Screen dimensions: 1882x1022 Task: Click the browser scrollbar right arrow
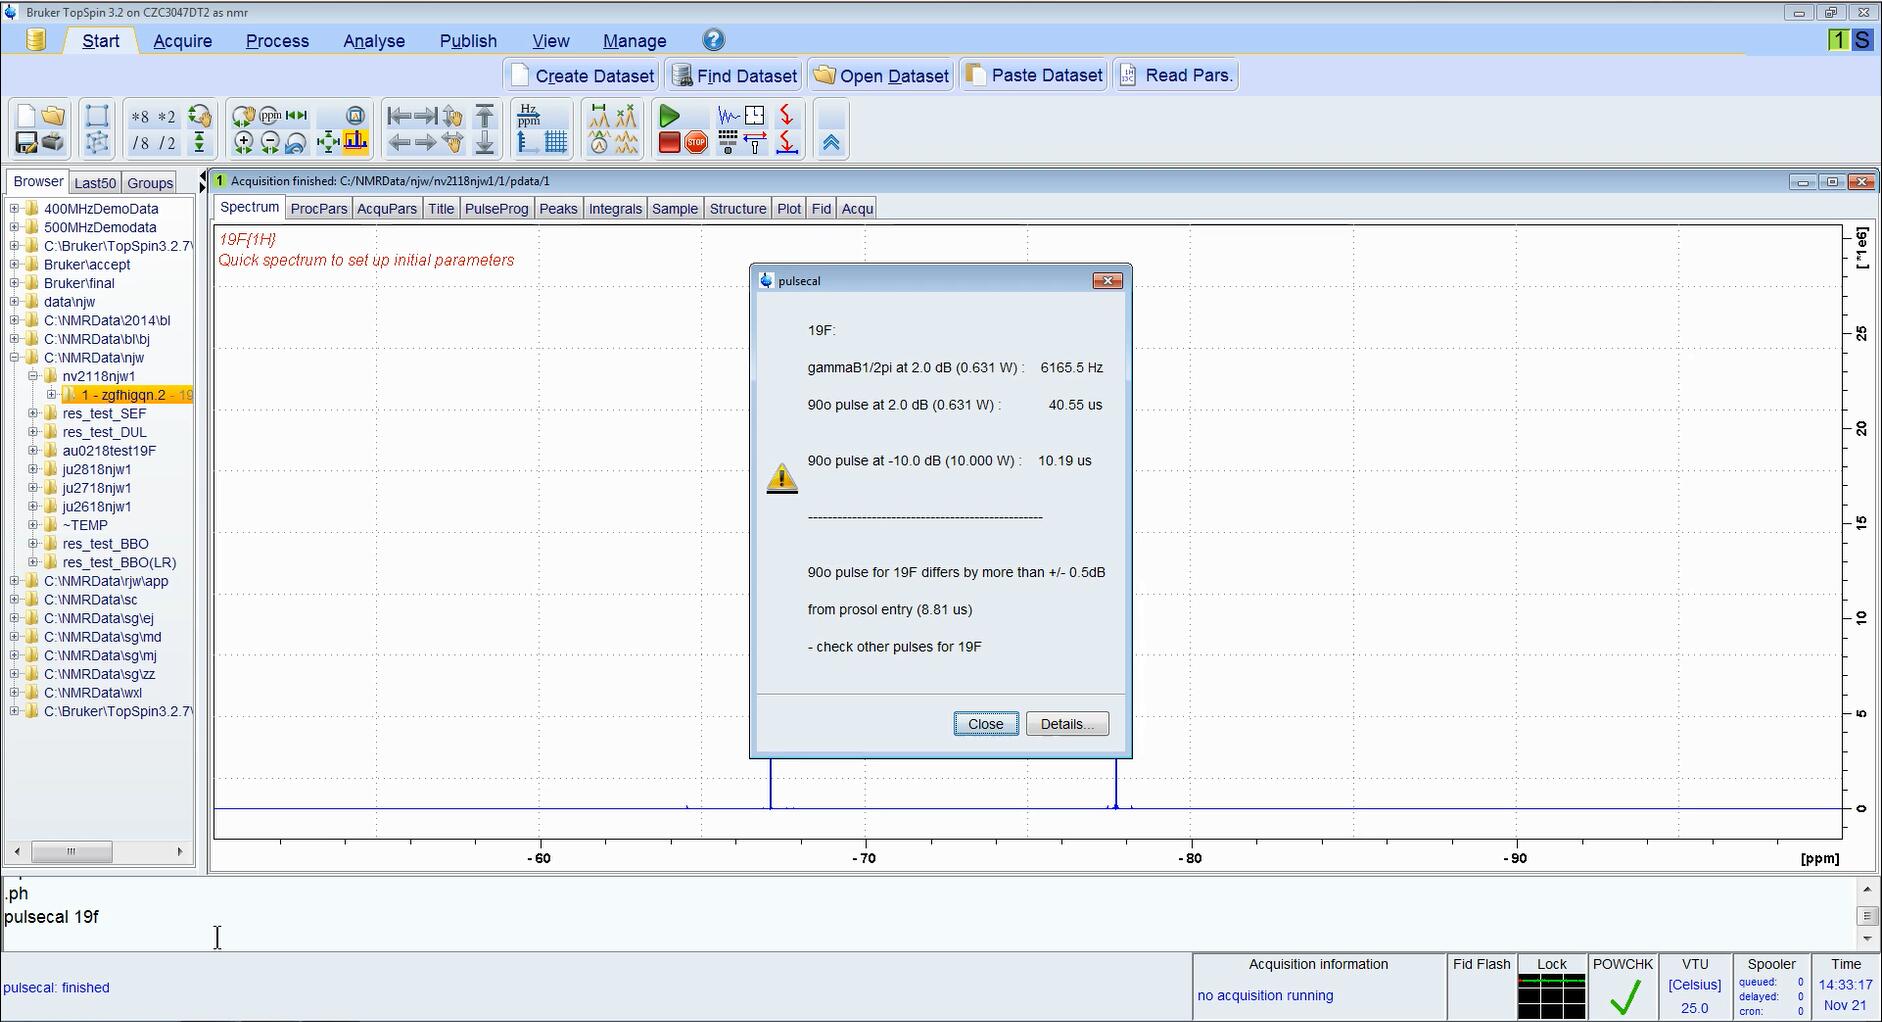tap(180, 851)
